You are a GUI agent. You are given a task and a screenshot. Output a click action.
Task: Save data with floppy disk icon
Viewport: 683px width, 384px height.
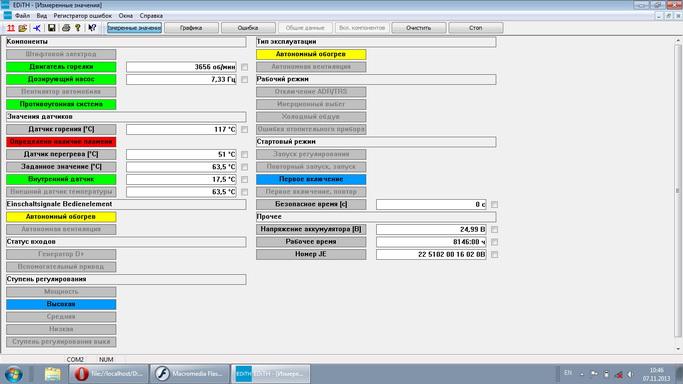(x=51, y=28)
